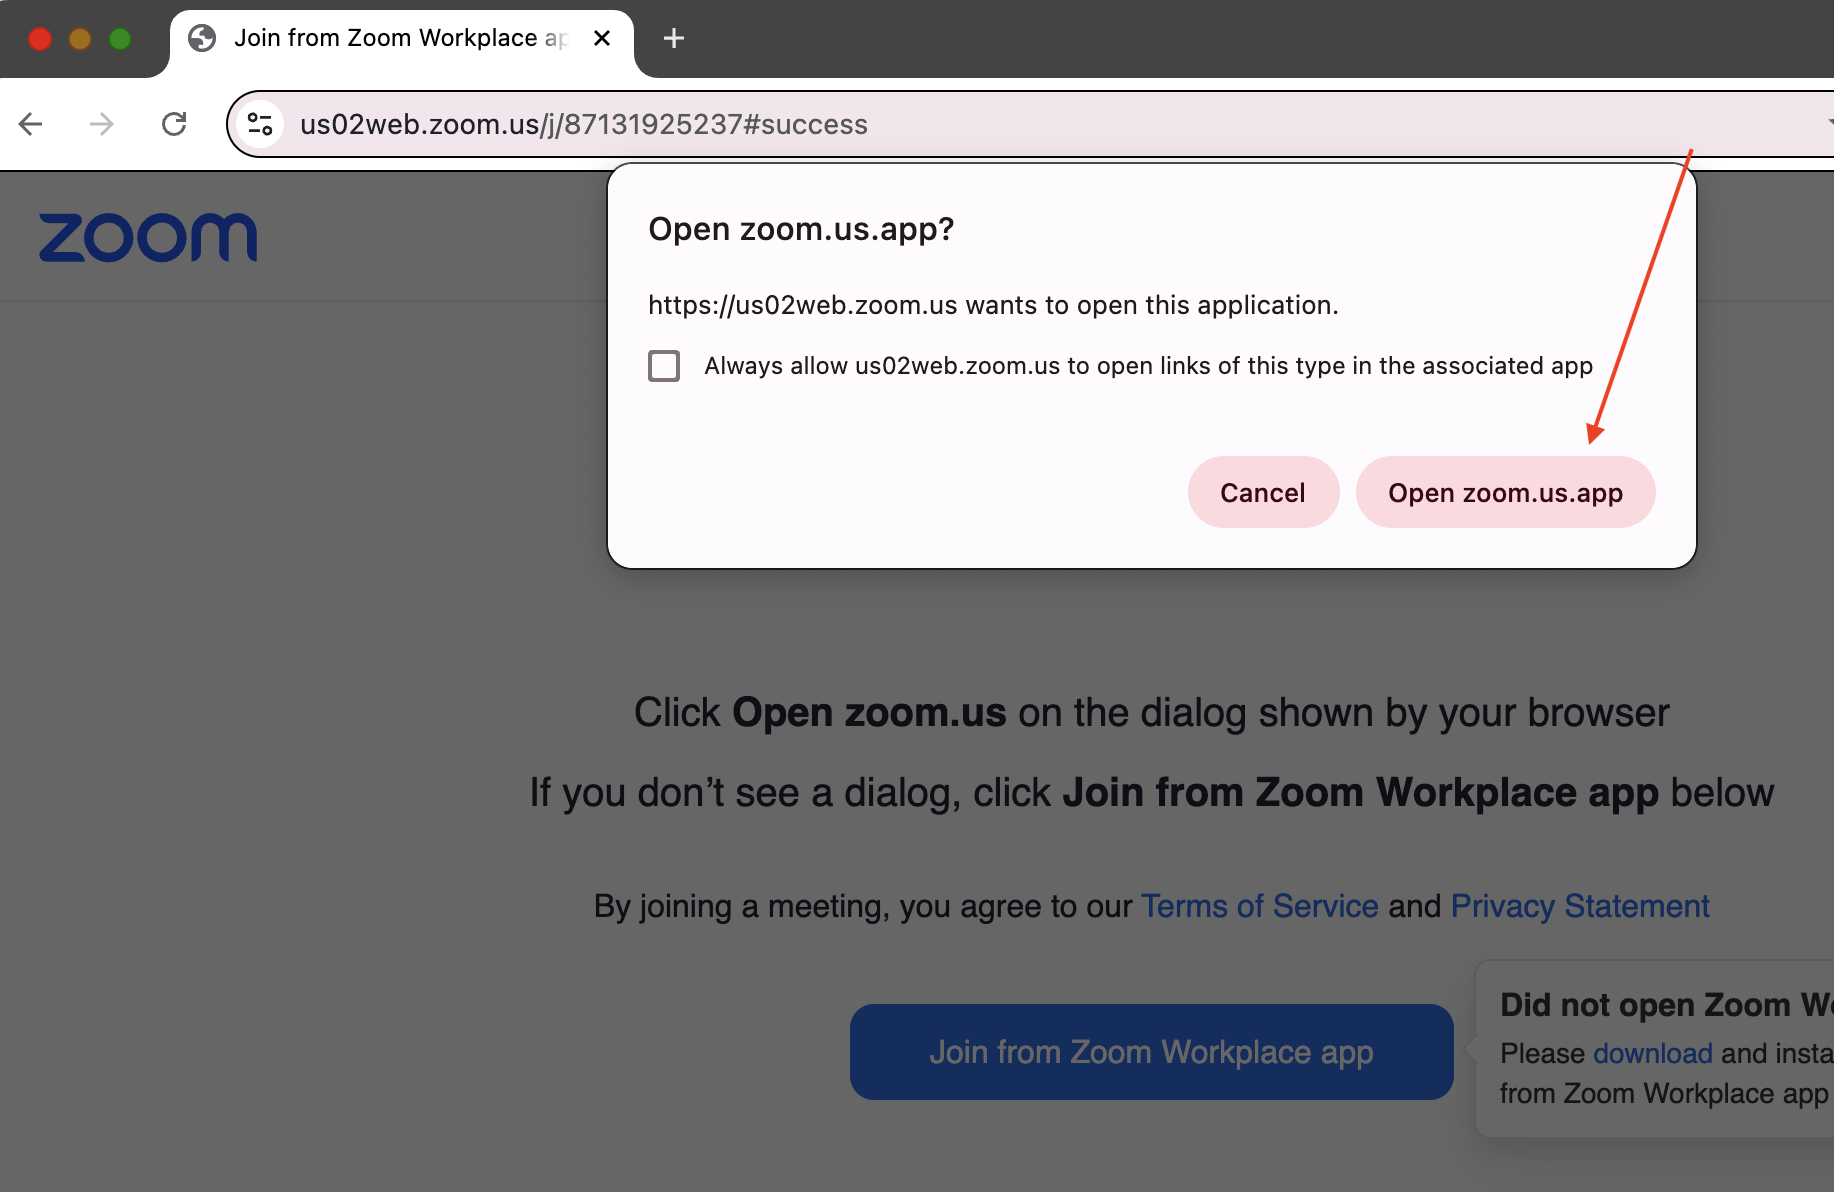
Task: Open a new browser tab
Action: point(674,38)
